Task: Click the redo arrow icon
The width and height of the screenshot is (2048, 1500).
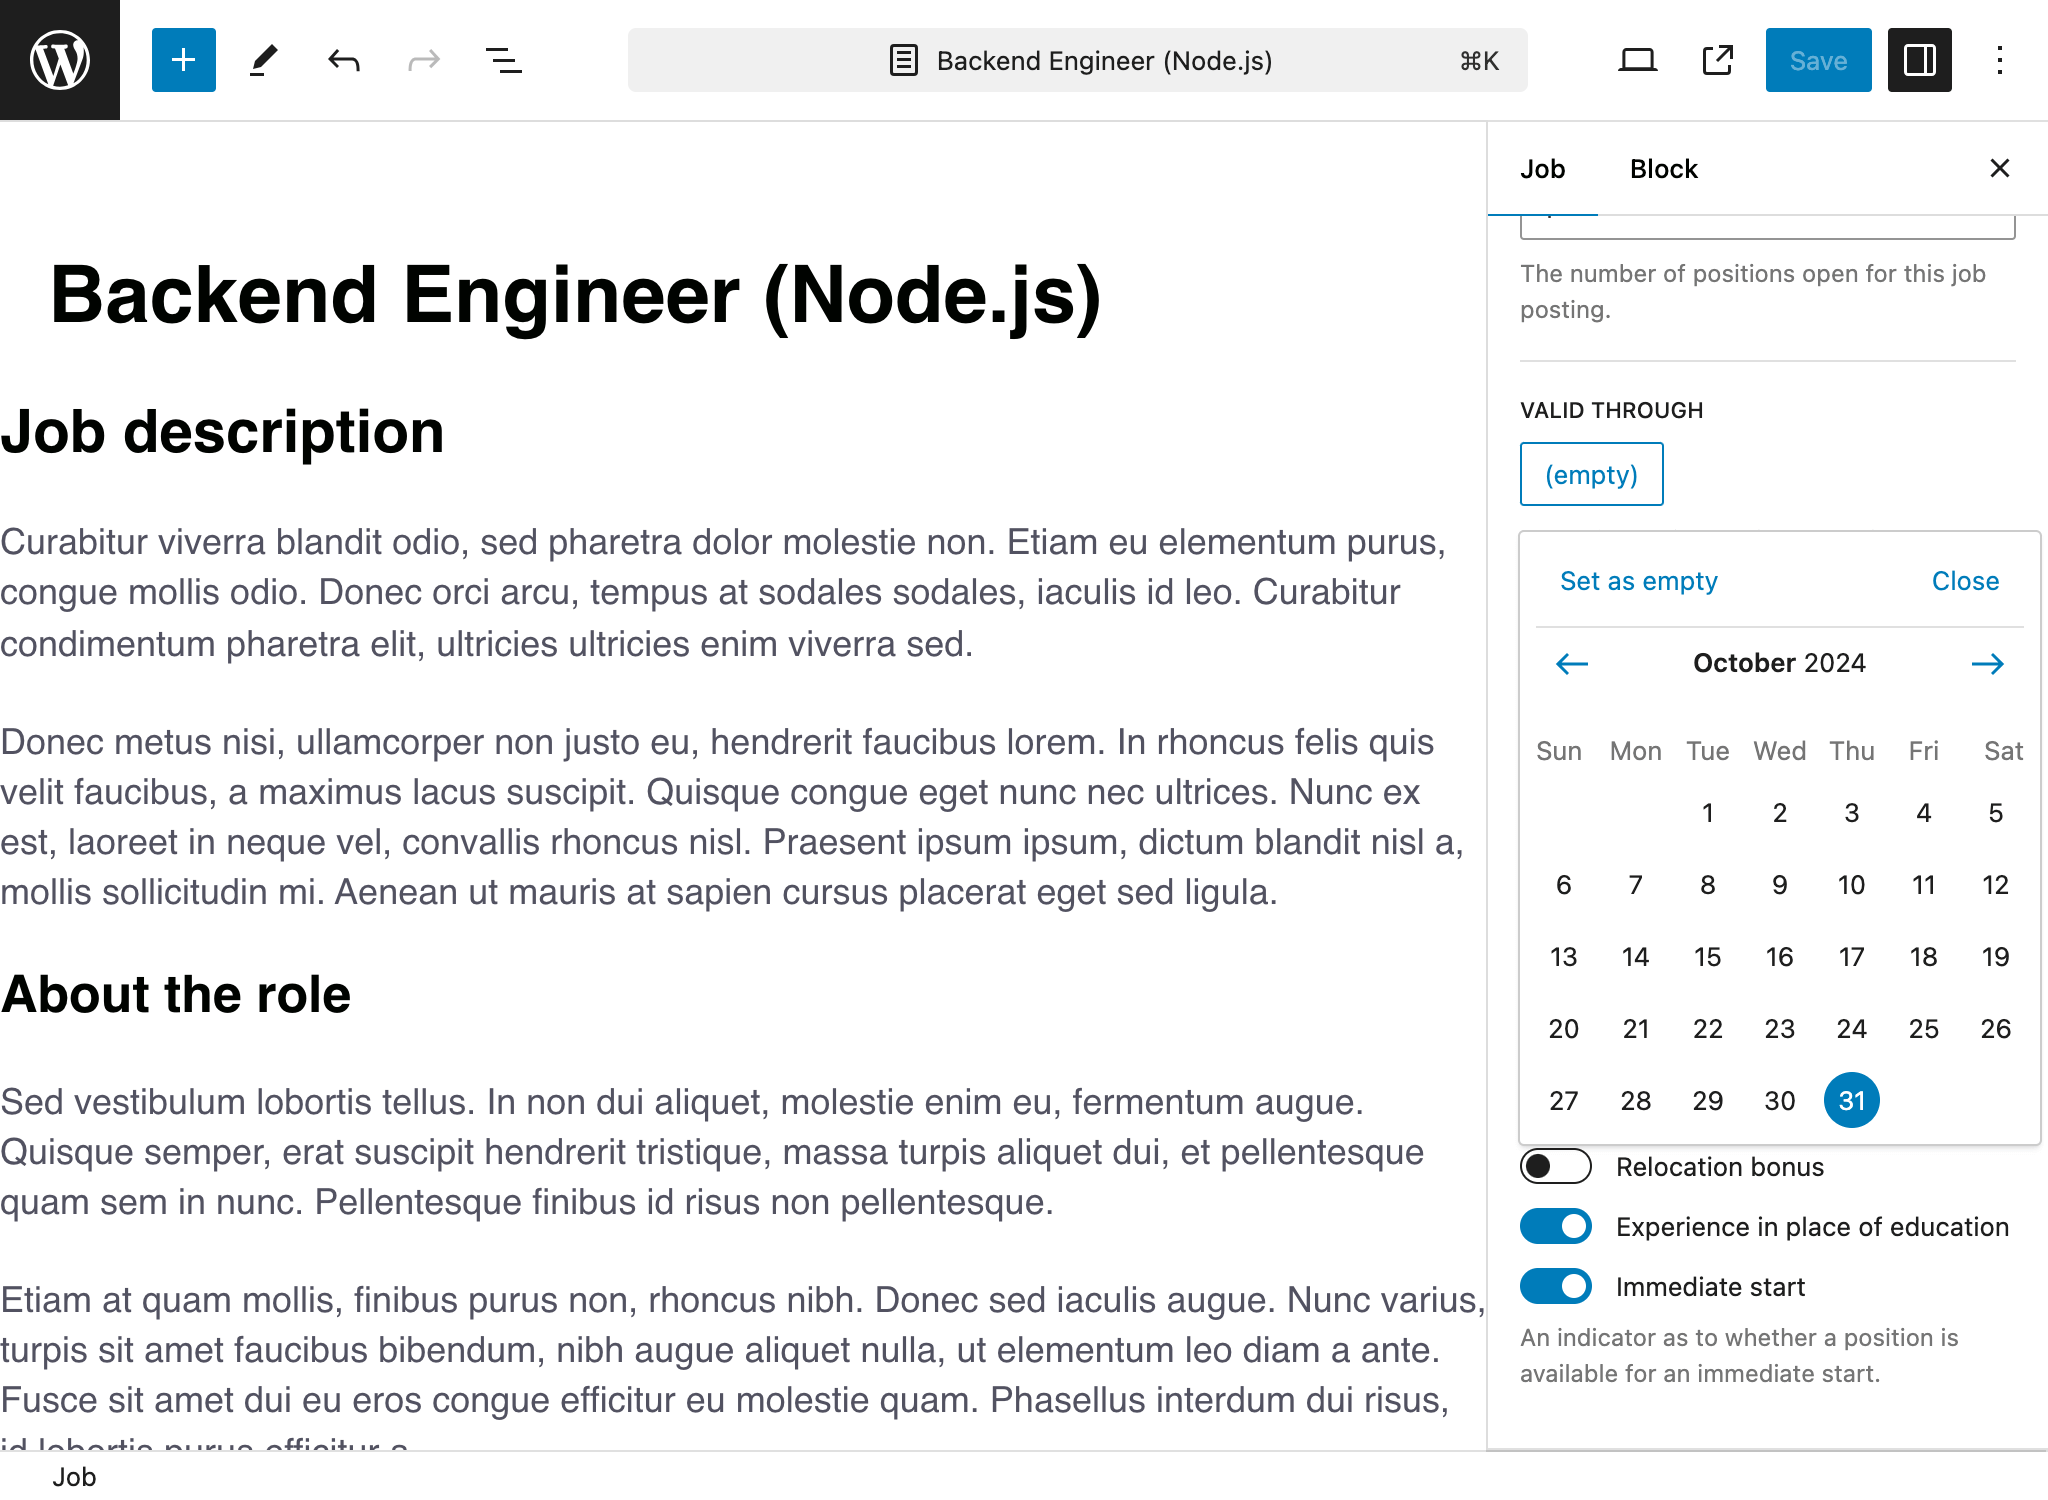Action: click(x=421, y=60)
